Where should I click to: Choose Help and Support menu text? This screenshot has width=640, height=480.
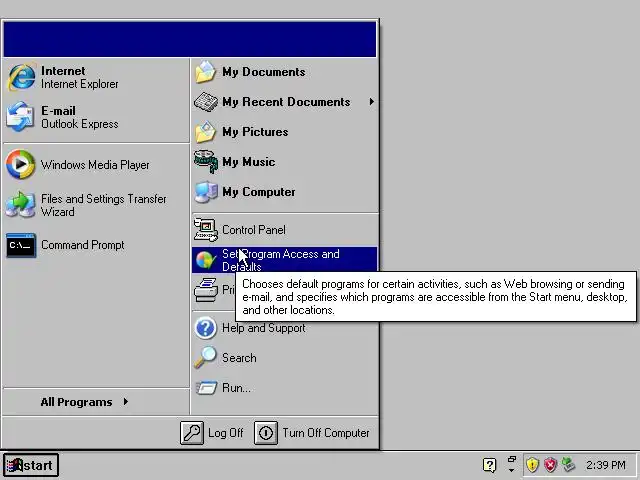264,328
